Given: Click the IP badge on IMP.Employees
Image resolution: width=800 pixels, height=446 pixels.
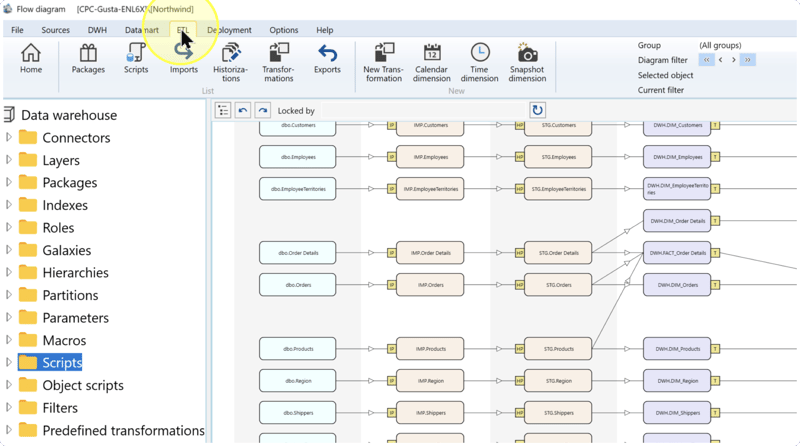Looking at the screenshot, I should (391, 157).
